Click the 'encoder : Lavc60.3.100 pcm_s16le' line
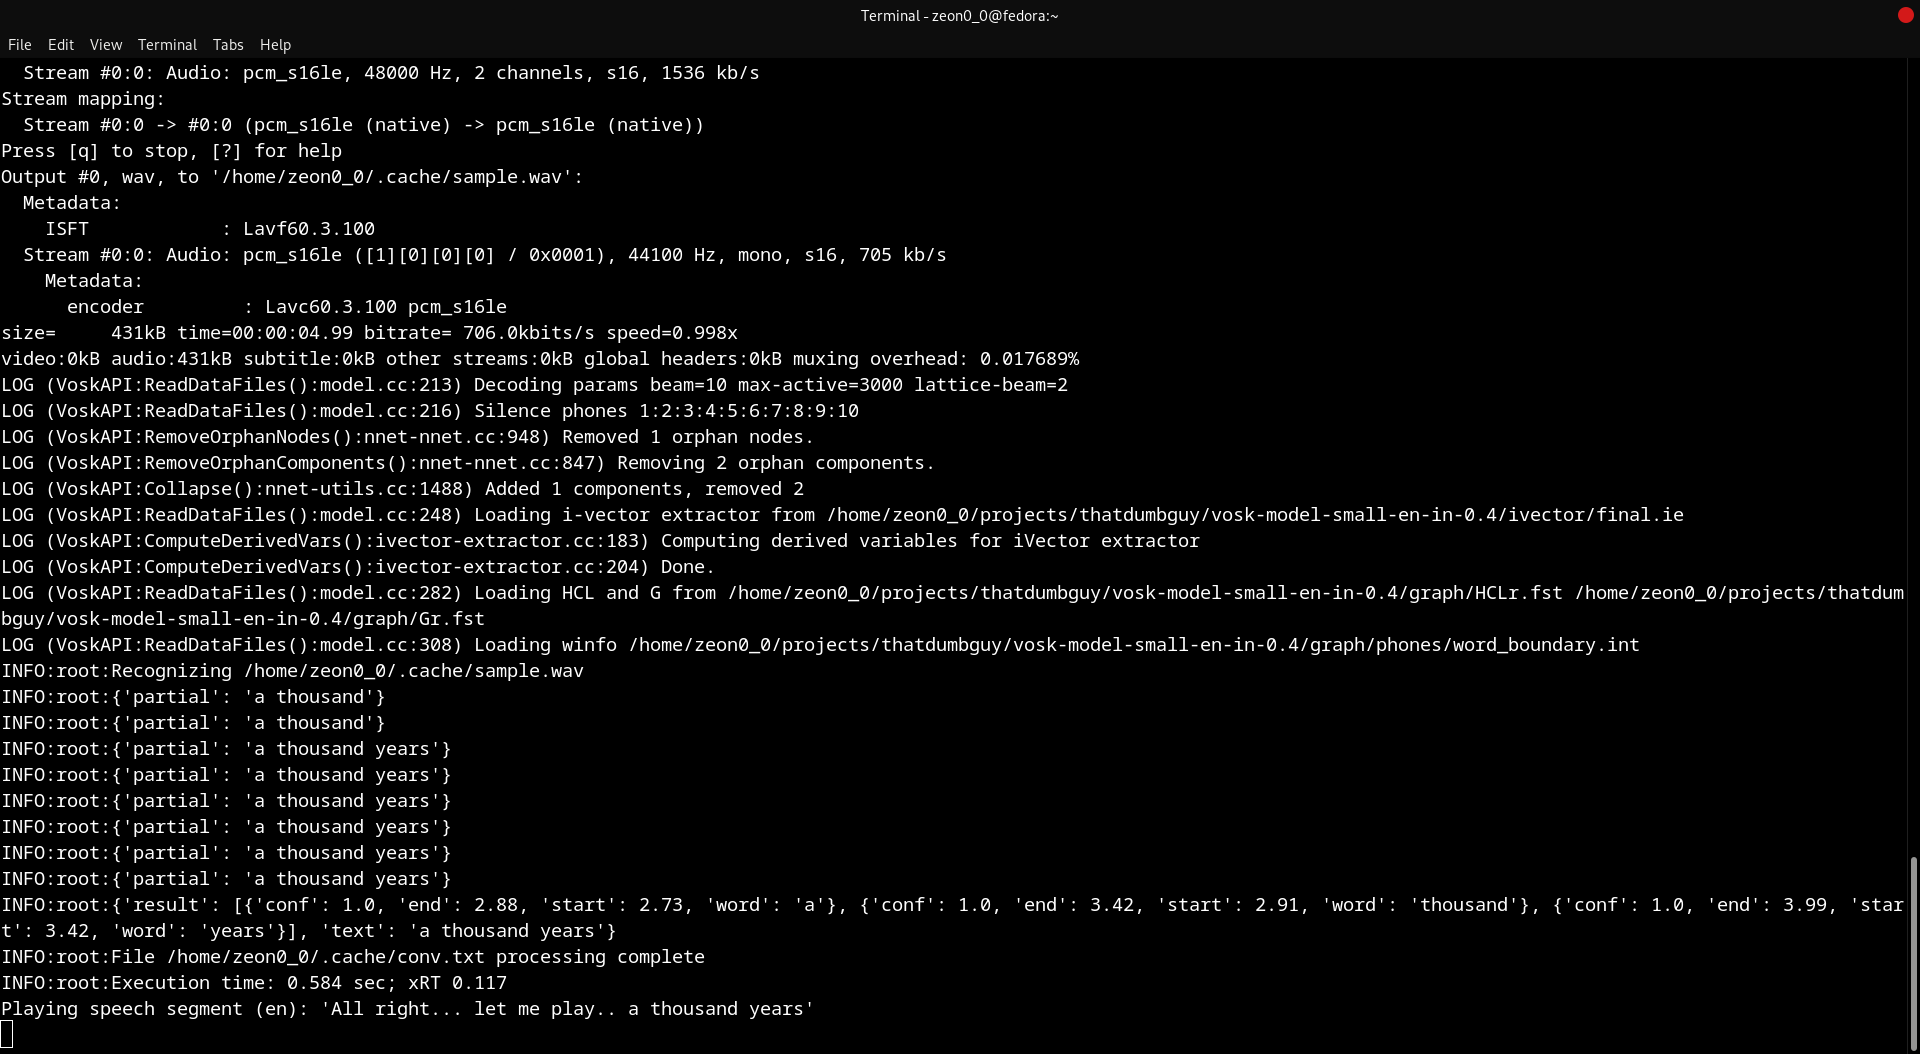 (287, 307)
